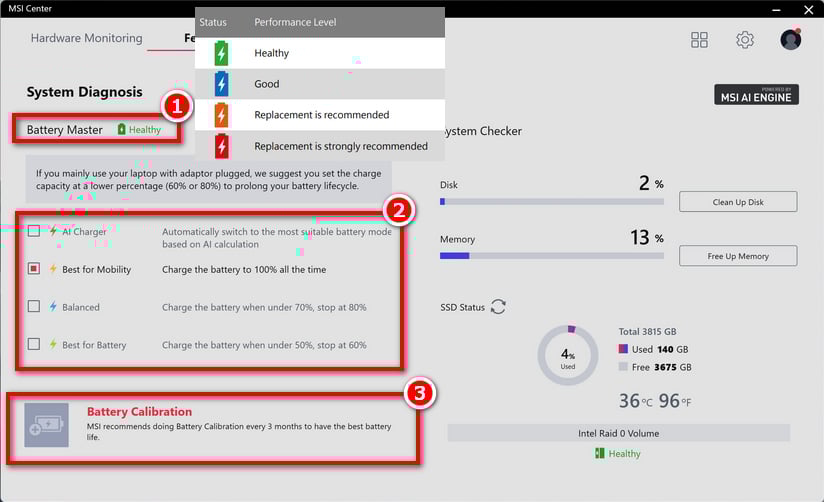This screenshot has height=502, width=824.
Task: Close the MSI Center window
Action: [809, 9]
